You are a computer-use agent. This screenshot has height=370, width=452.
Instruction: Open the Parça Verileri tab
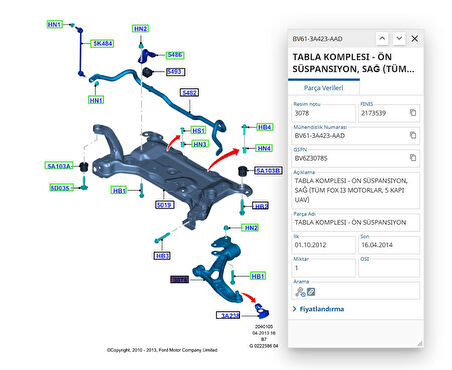(x=323, y=88)
